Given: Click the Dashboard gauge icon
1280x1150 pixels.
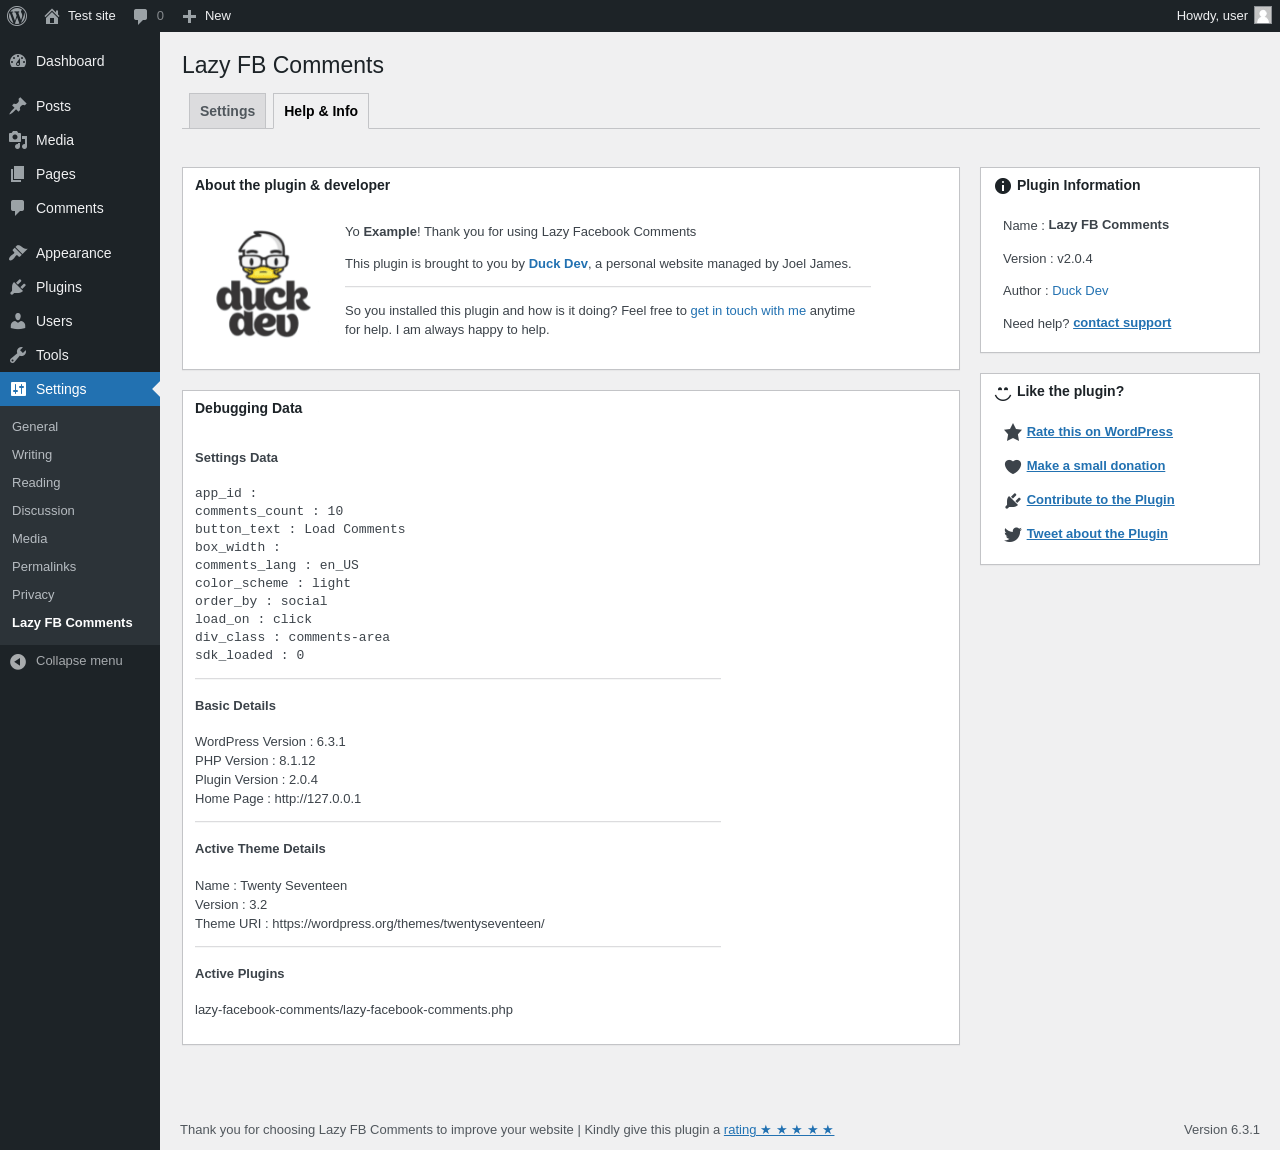Looking at the screenshot, I should pos(18,61).
